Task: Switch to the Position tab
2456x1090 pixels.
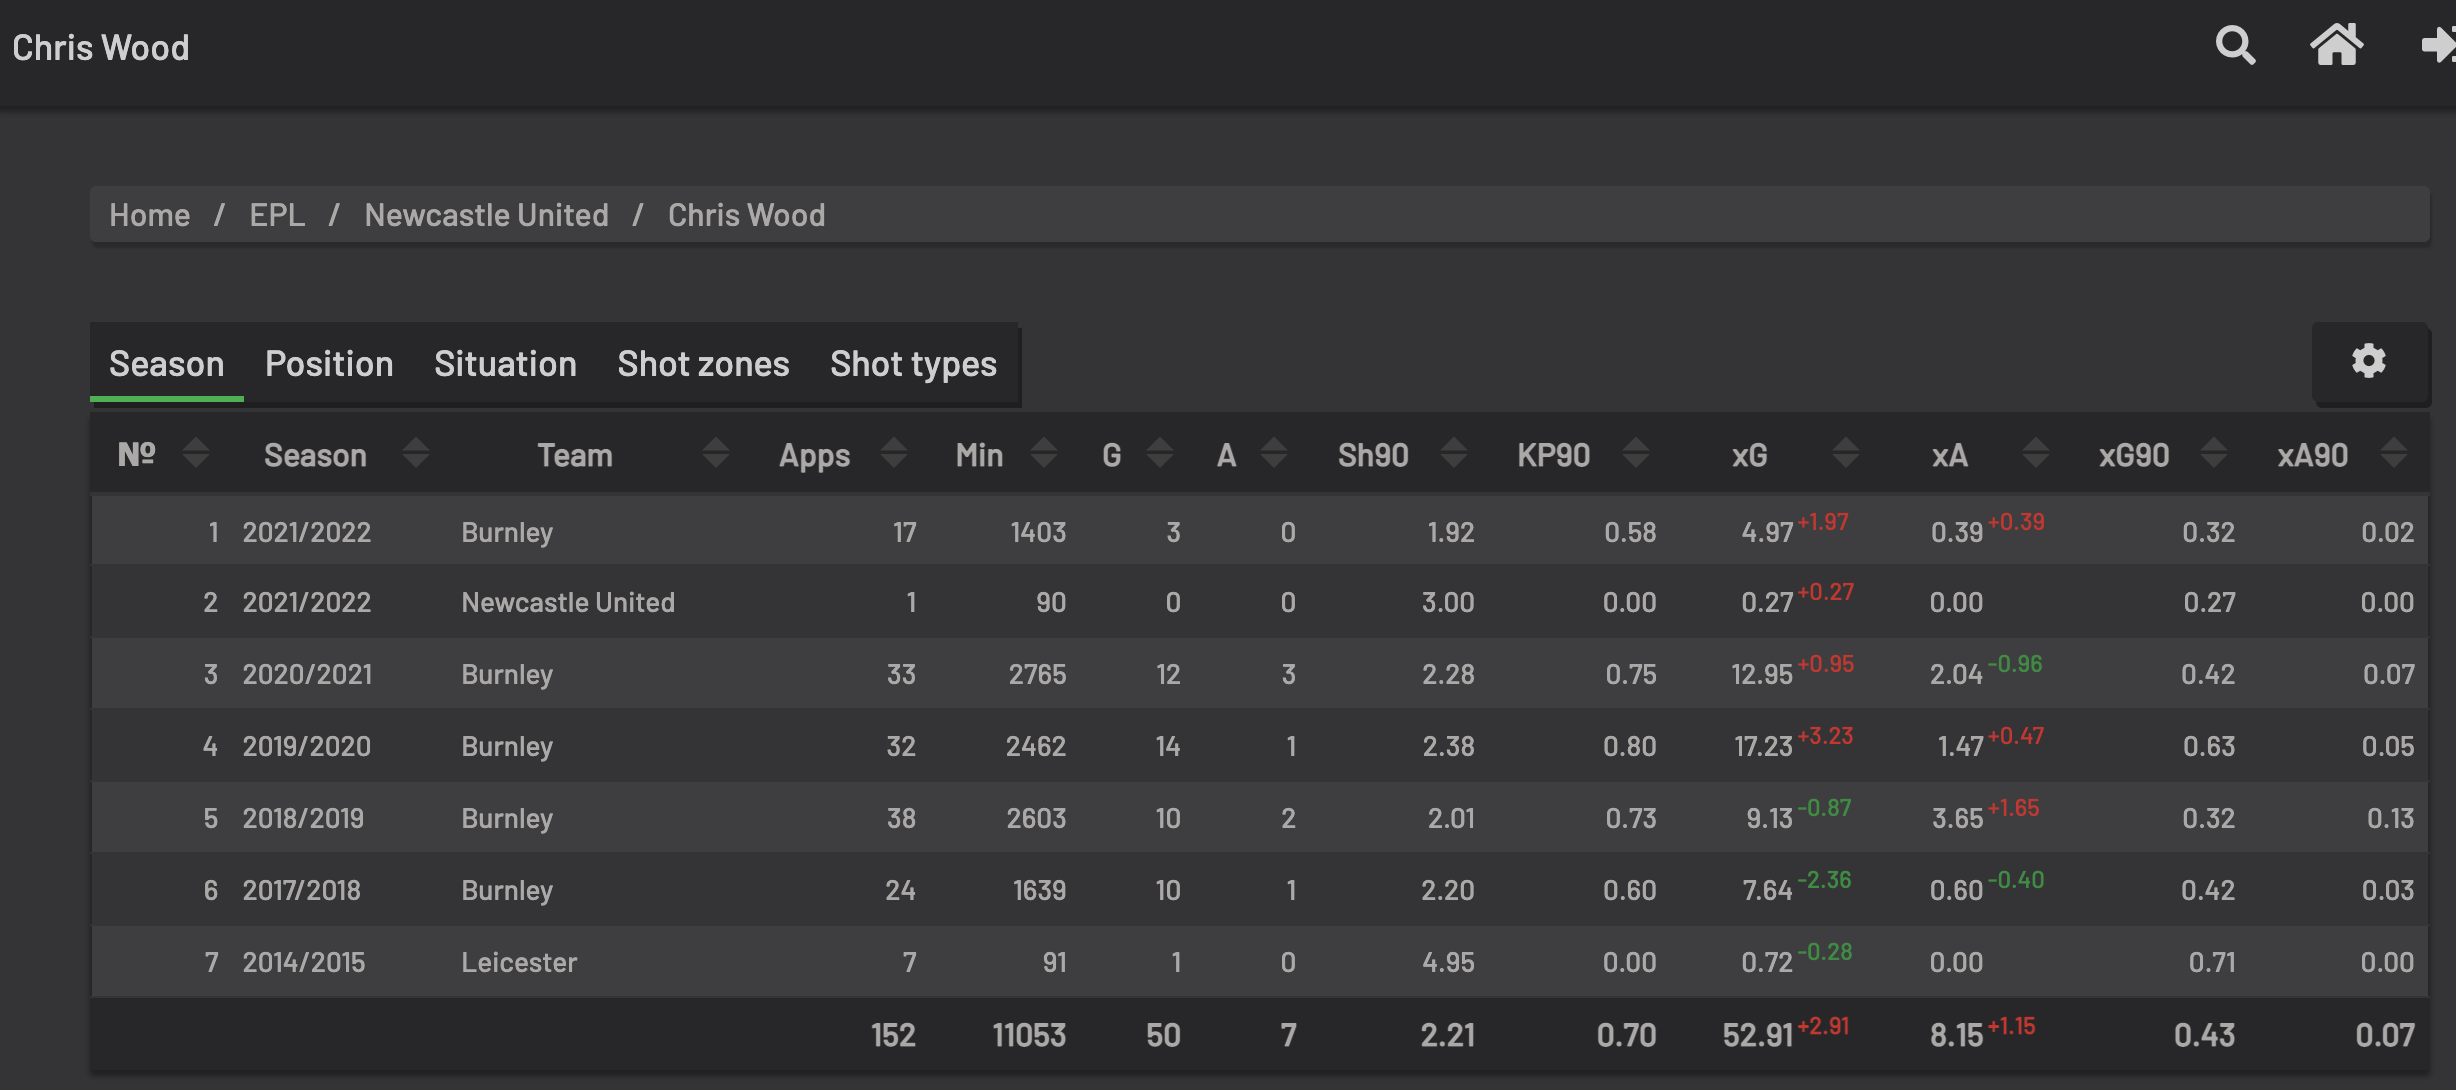Action: (329, 364)
